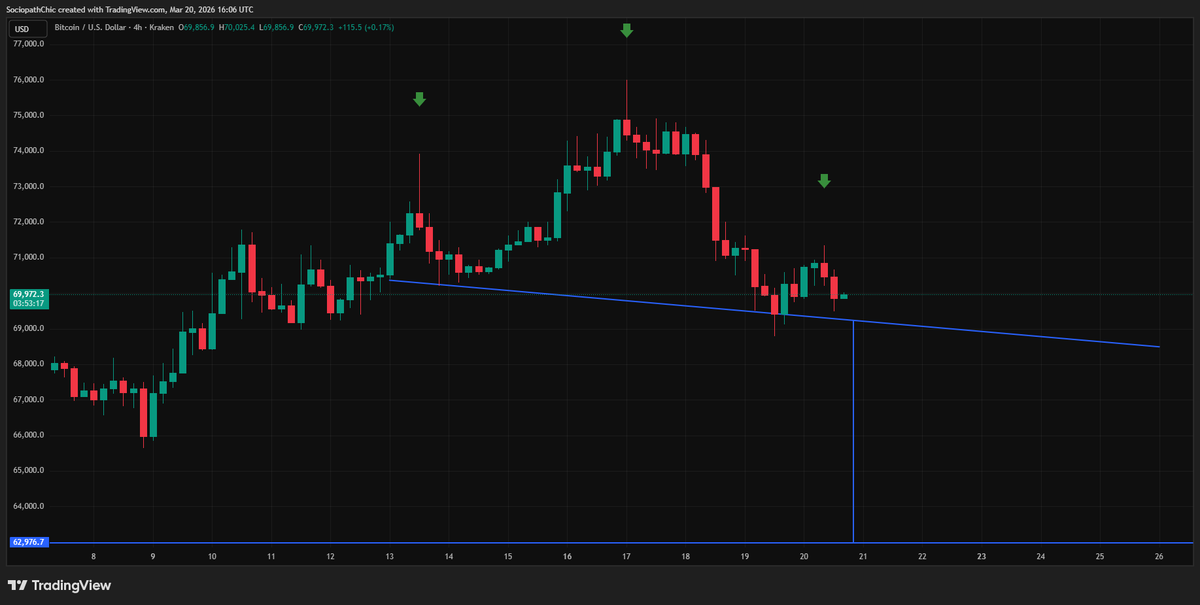Click the close value C69,972.3

coord(317,27)
